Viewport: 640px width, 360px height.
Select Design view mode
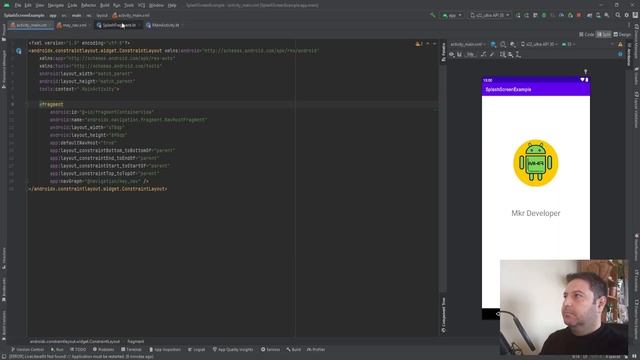[x=622, y=35]
